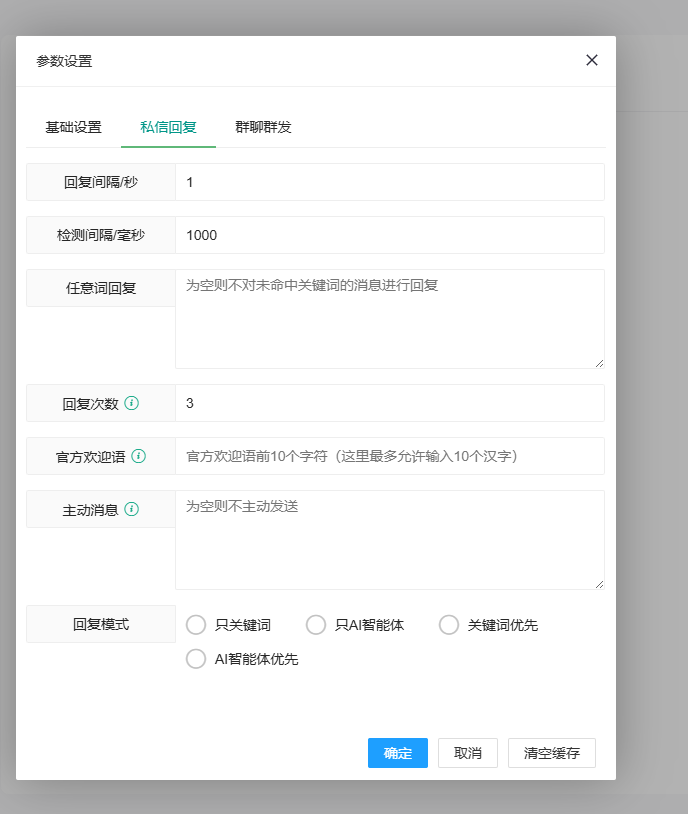688x814 pixels.
Task: Click inside the 主动消息 text area
Action: [x=389, y=539]
